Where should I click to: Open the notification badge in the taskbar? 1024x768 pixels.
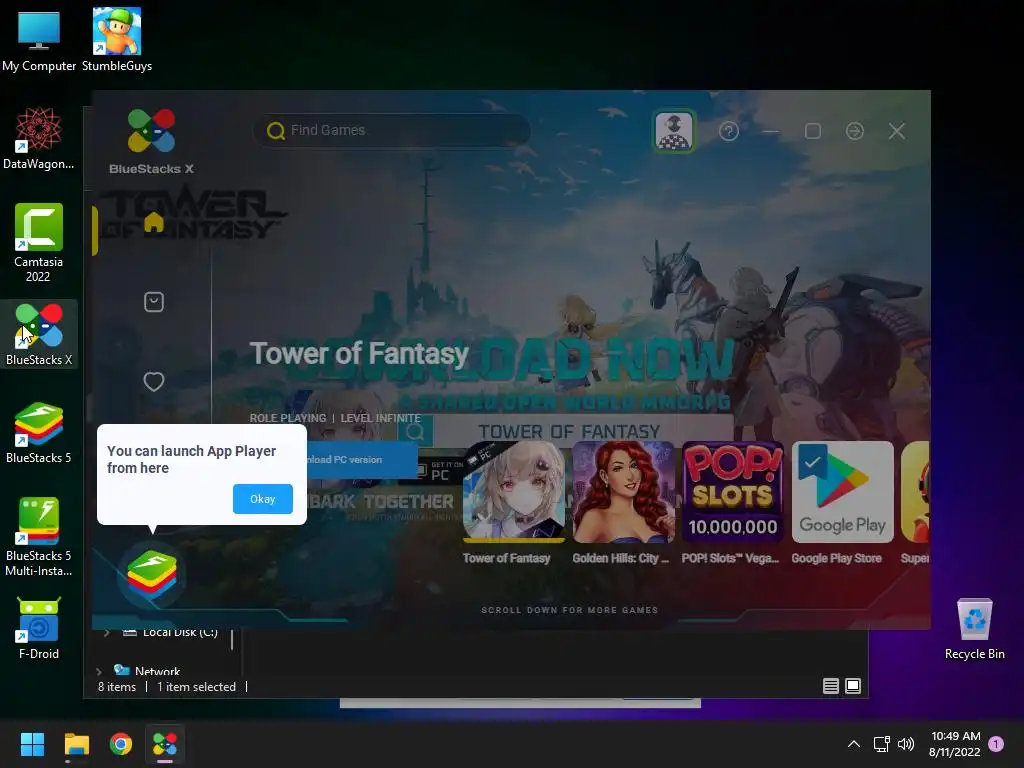click(996, 744)
